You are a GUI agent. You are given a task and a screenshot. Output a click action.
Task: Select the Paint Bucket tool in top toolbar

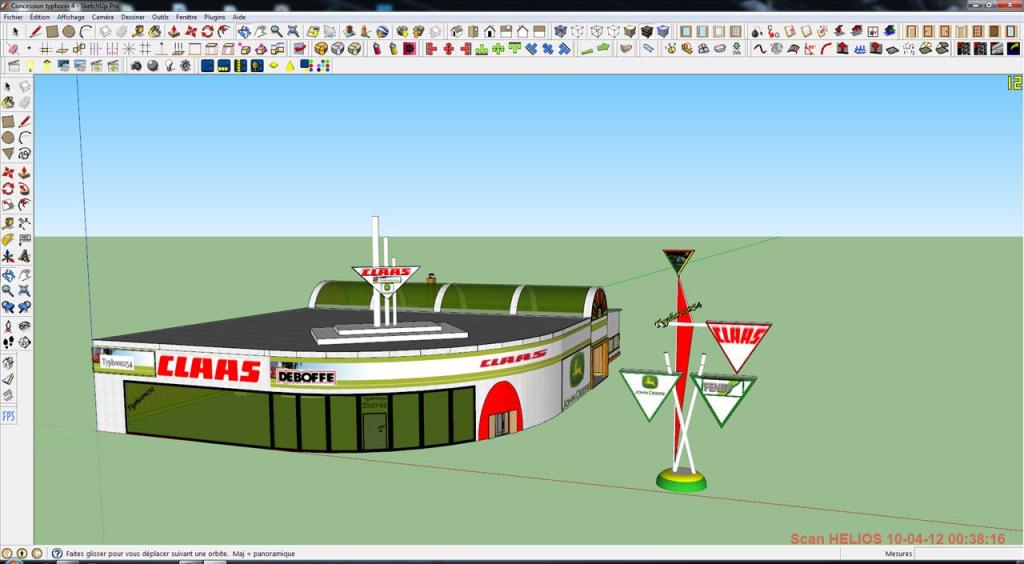click(155, 31)
